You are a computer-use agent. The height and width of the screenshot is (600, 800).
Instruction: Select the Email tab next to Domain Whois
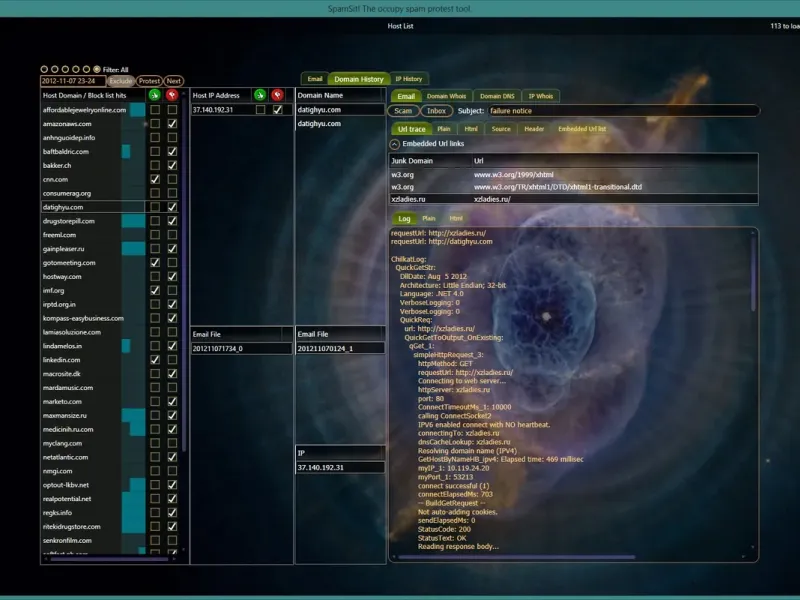point(406,96)
